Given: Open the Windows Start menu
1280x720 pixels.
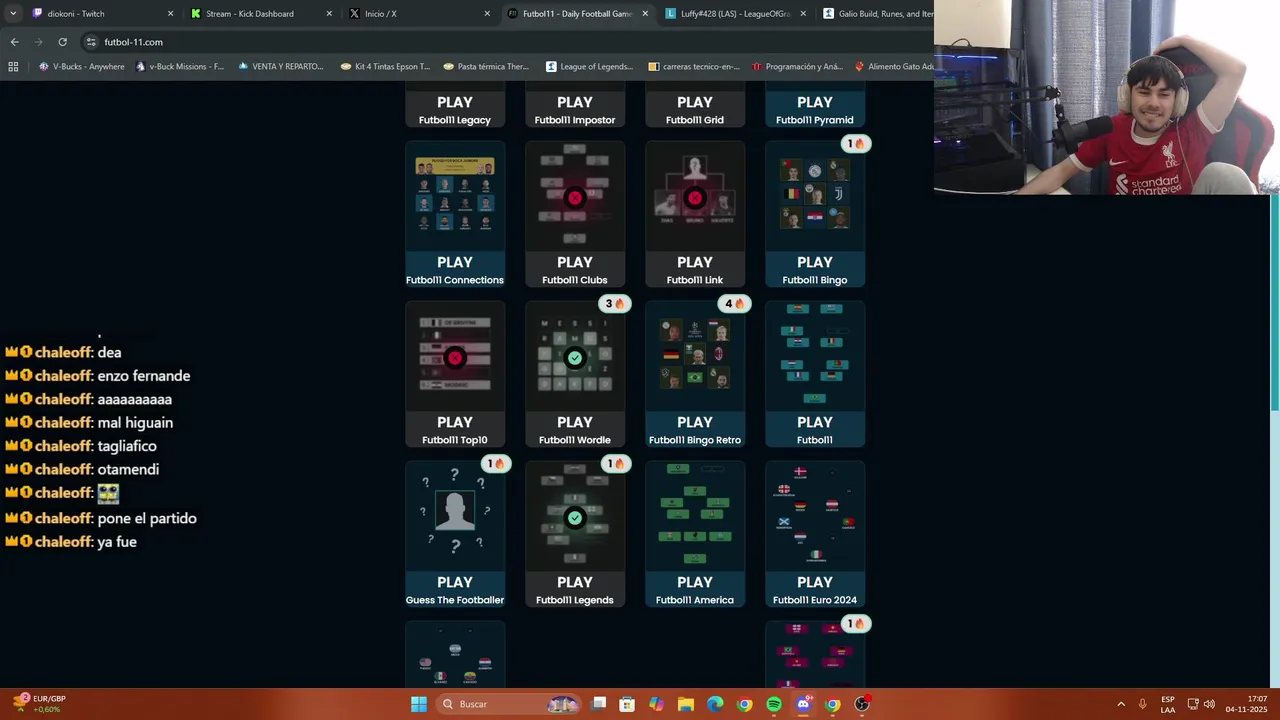Looking at the screenshot, I should coord(419,704).
